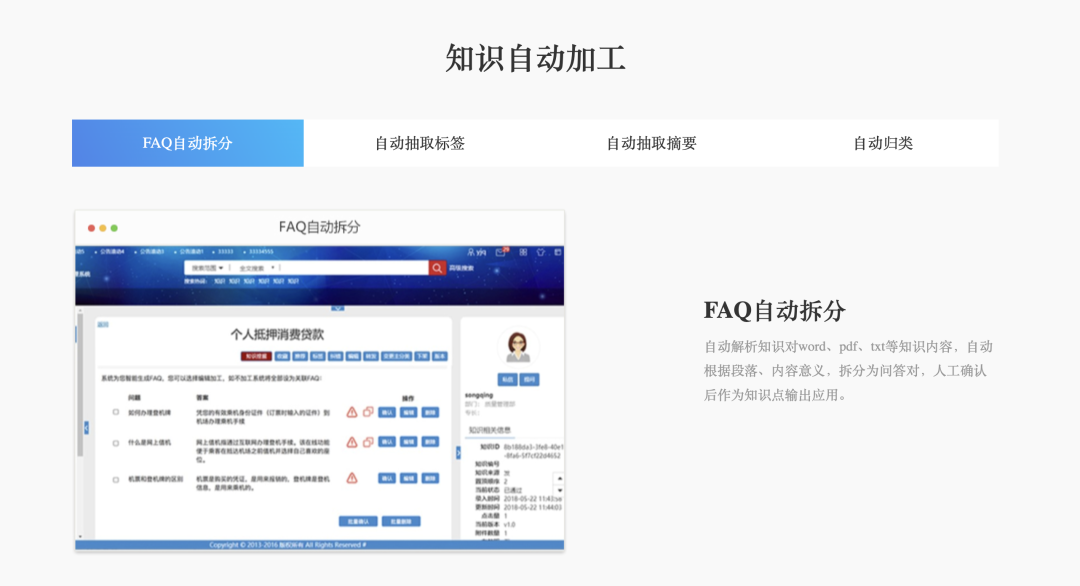Click the middle blue button in 什么是网上值机 row
This screenshot has height=586, width=1080.
(x=408, y=442)
